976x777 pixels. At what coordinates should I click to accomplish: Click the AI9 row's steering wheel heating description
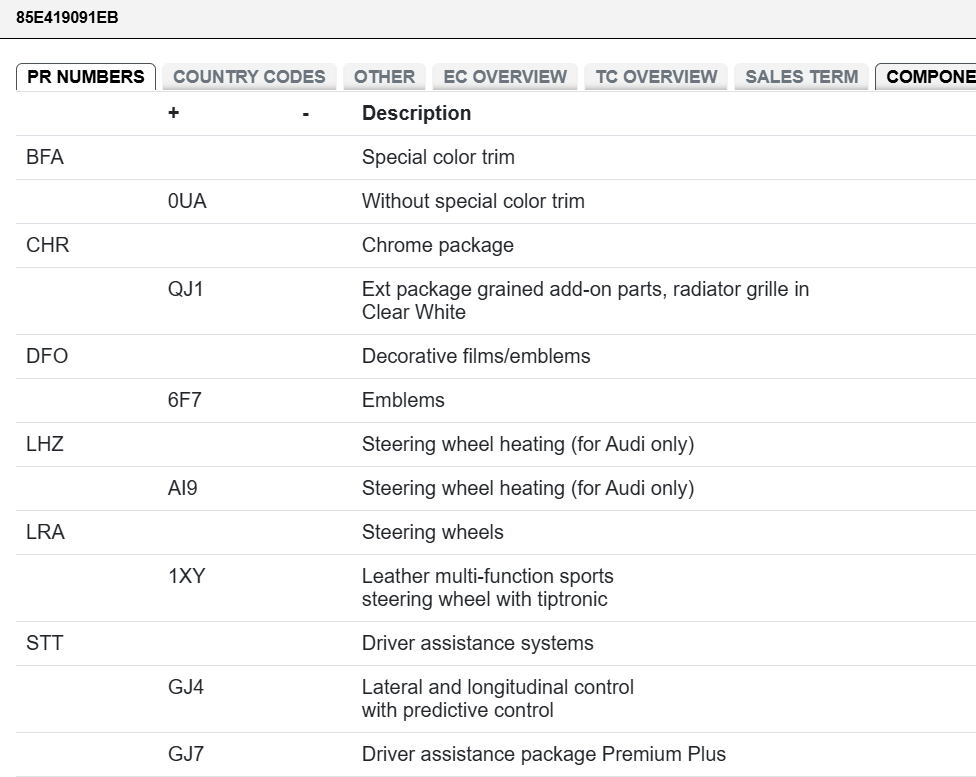tap(528, 488)
